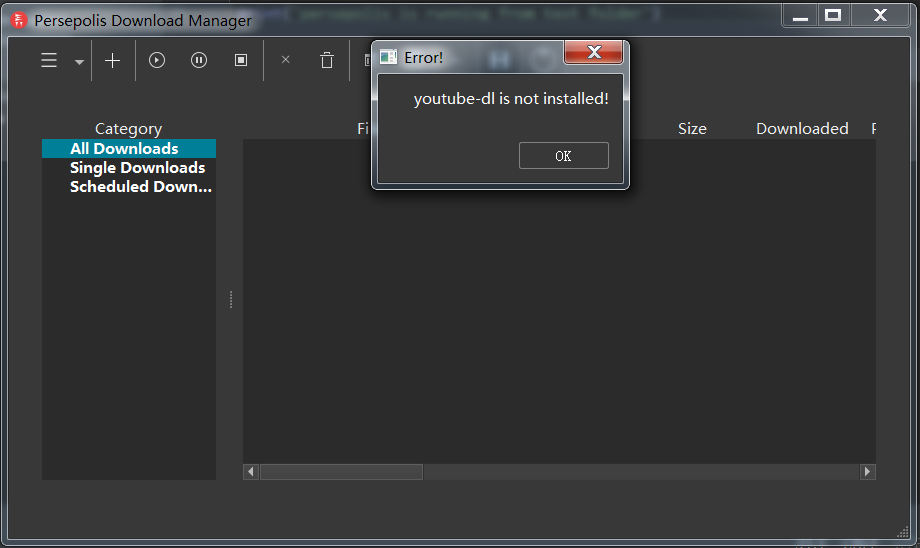Click the Category header

[x=128, y=128]
